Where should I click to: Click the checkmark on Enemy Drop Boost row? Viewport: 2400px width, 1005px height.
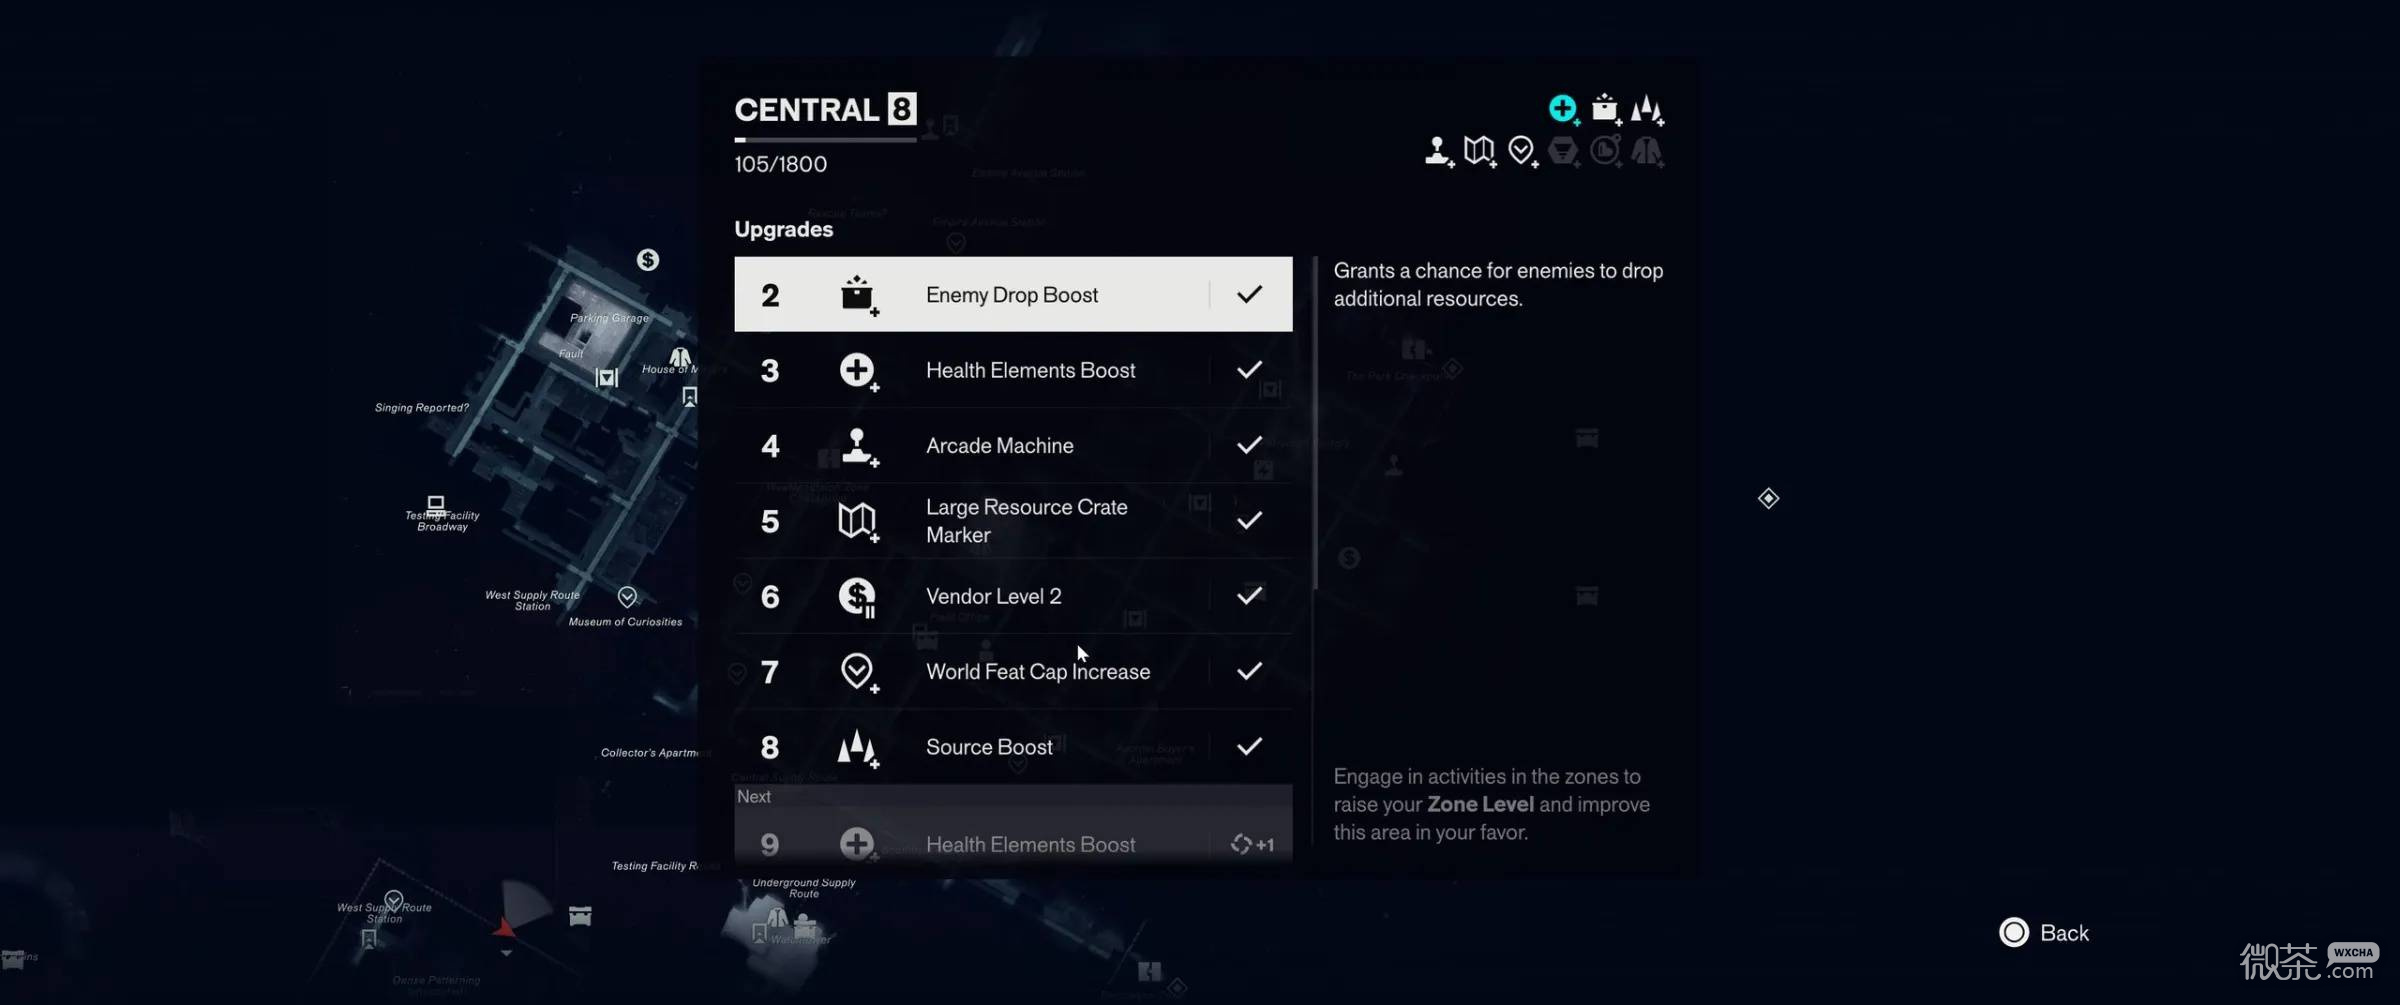click(x=1249, y=294)
